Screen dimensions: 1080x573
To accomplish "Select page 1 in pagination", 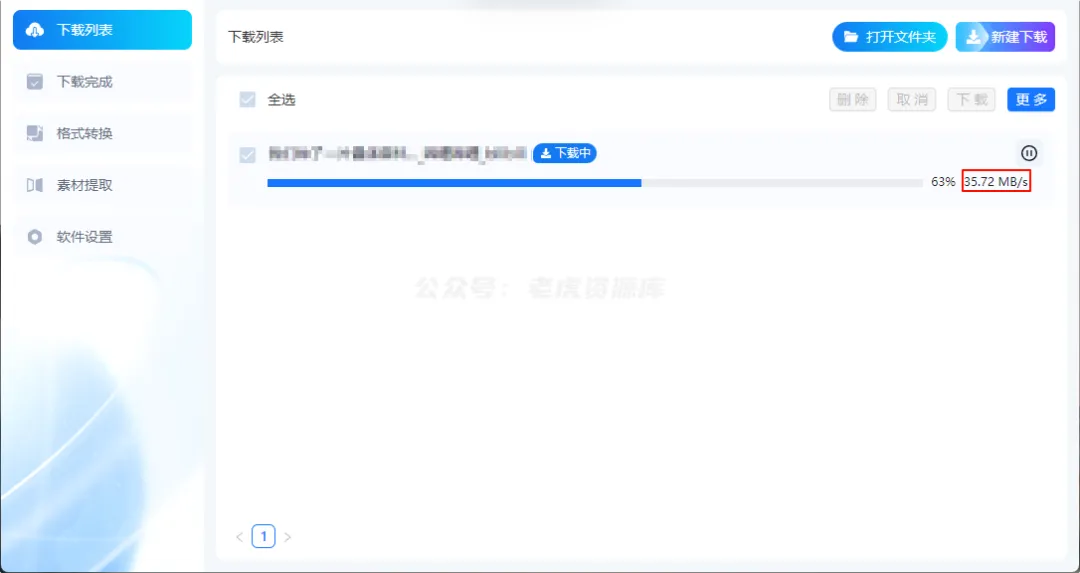I will [x=264, y=536].
